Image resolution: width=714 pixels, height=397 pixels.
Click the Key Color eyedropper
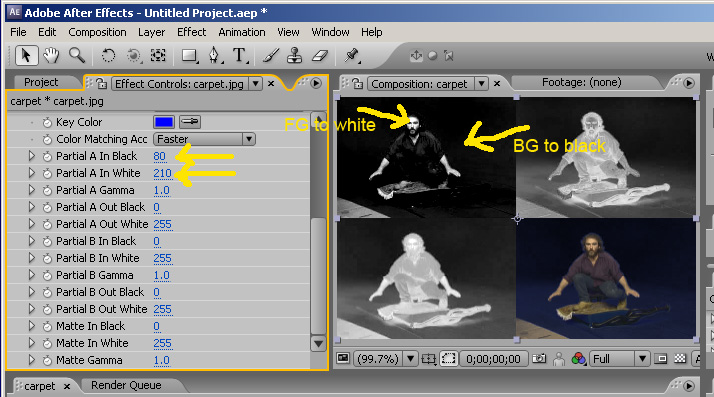[x=190, y=122]
